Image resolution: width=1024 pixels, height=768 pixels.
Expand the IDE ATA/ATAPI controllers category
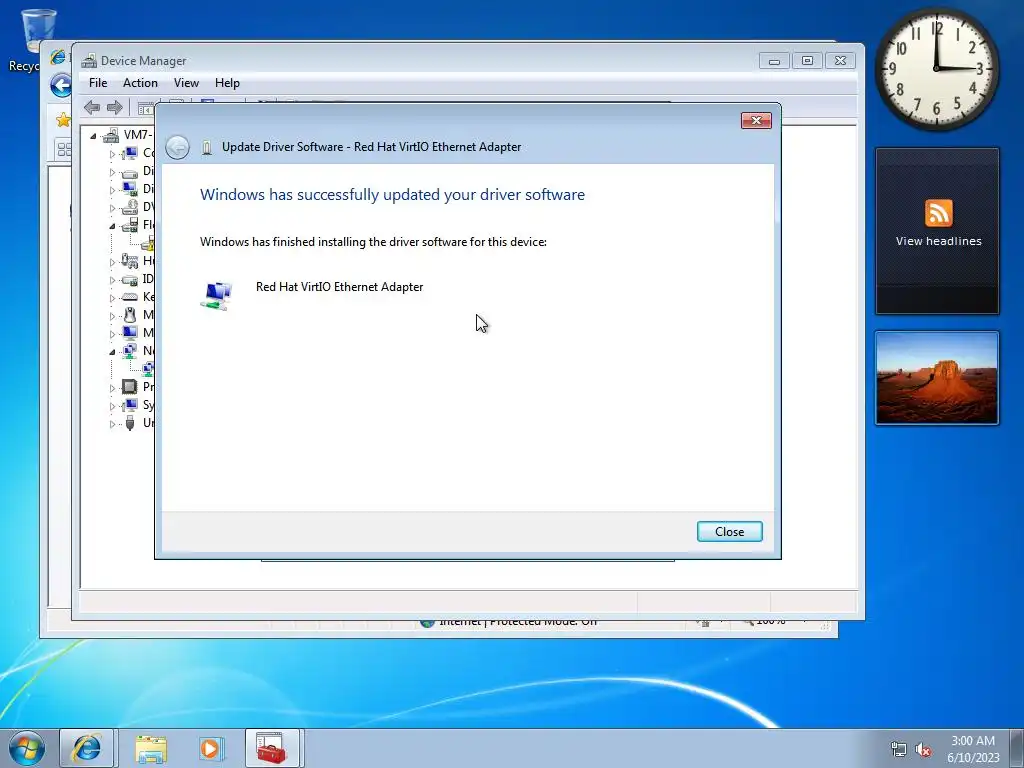coord(112,280)
